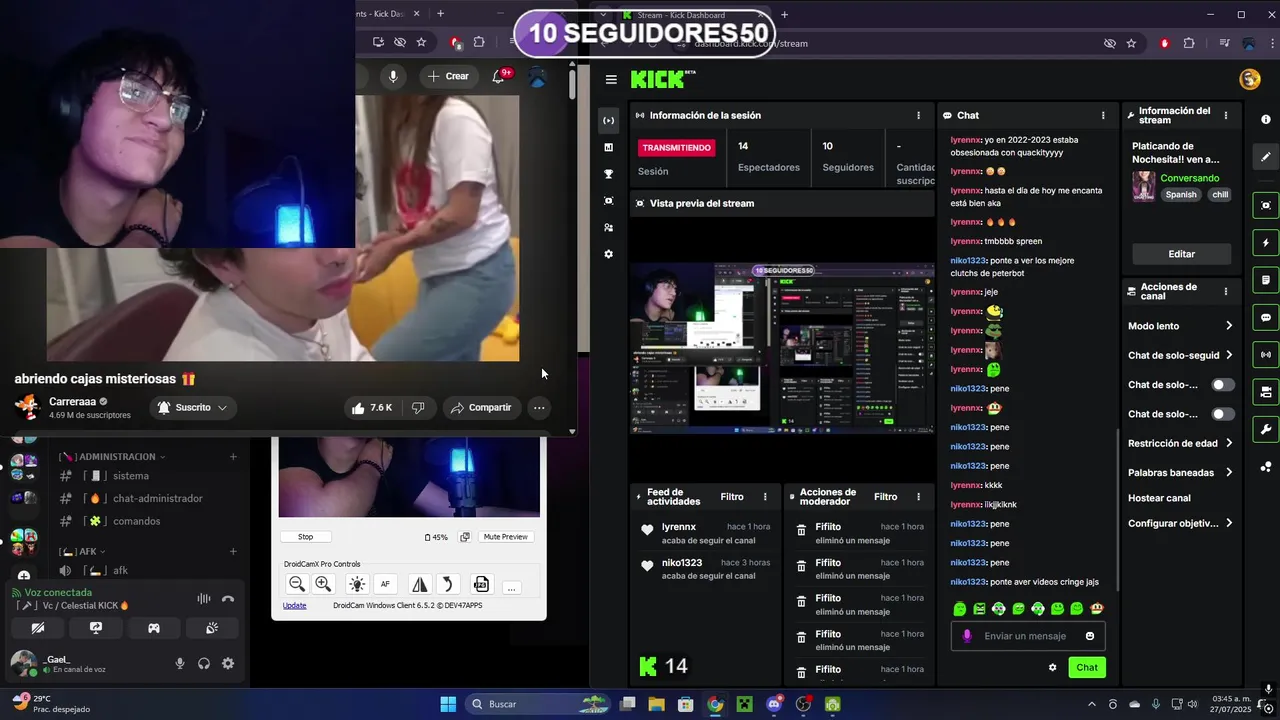1280x720 pixels.
Task: Click YouTube voice search microphone
Action: tap(393, 76)
